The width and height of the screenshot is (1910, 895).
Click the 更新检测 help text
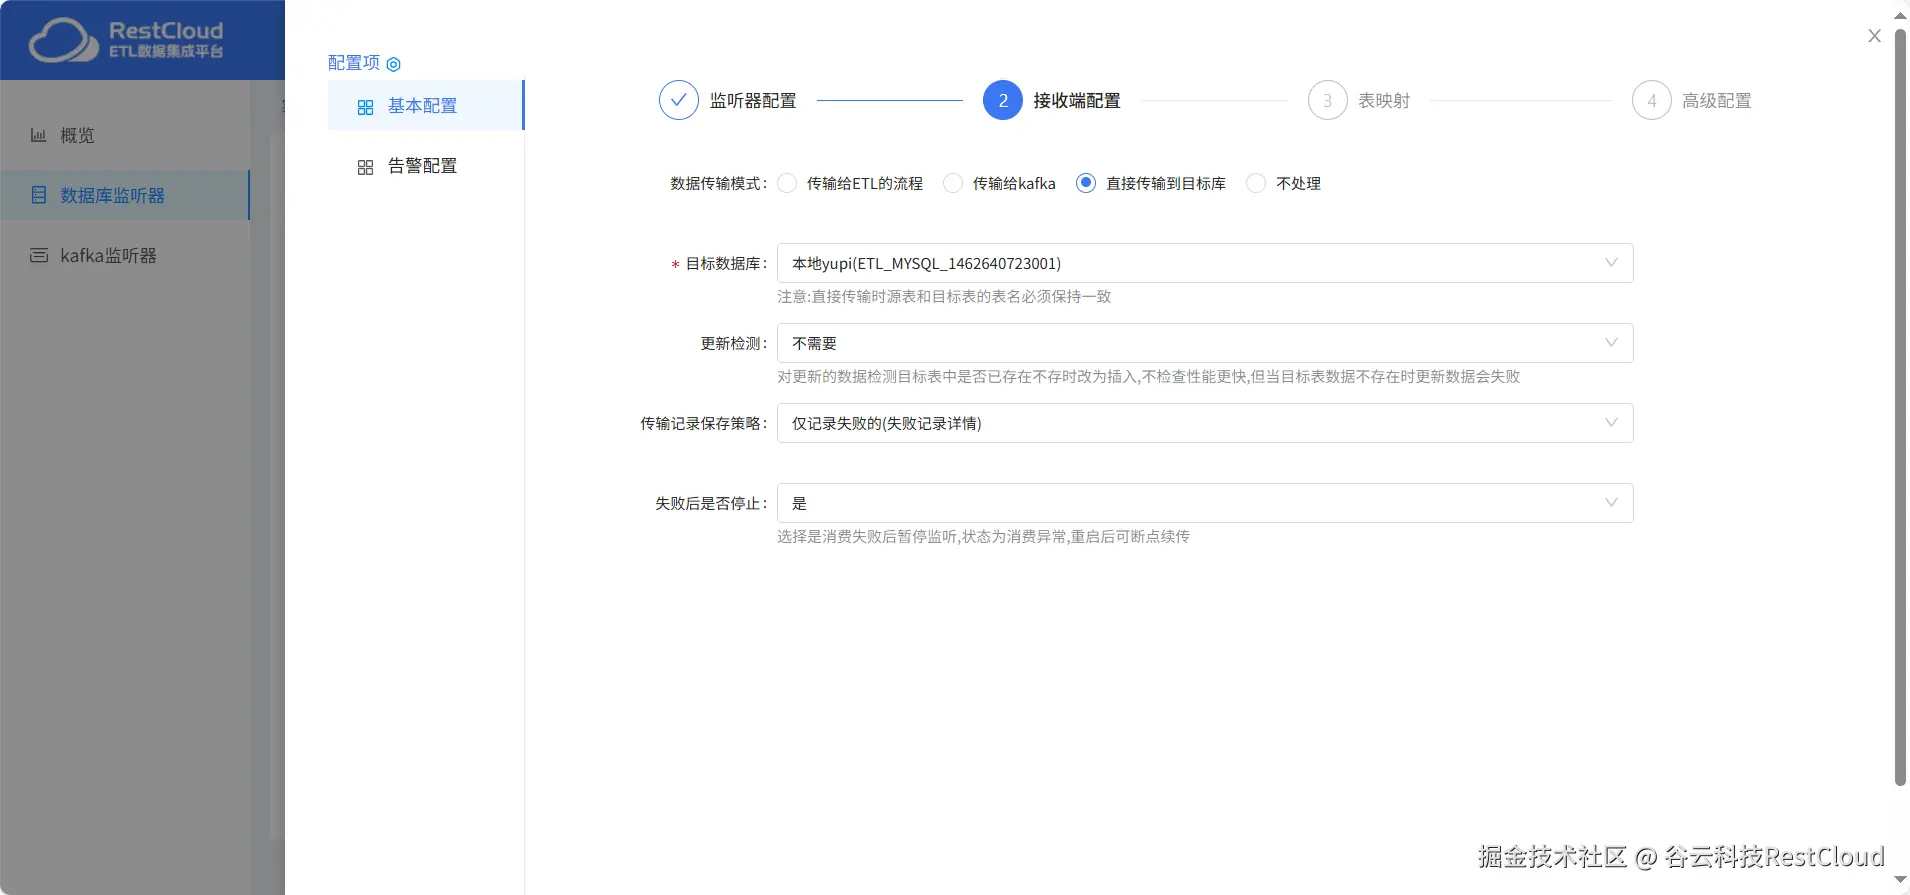click(1148, 377)
